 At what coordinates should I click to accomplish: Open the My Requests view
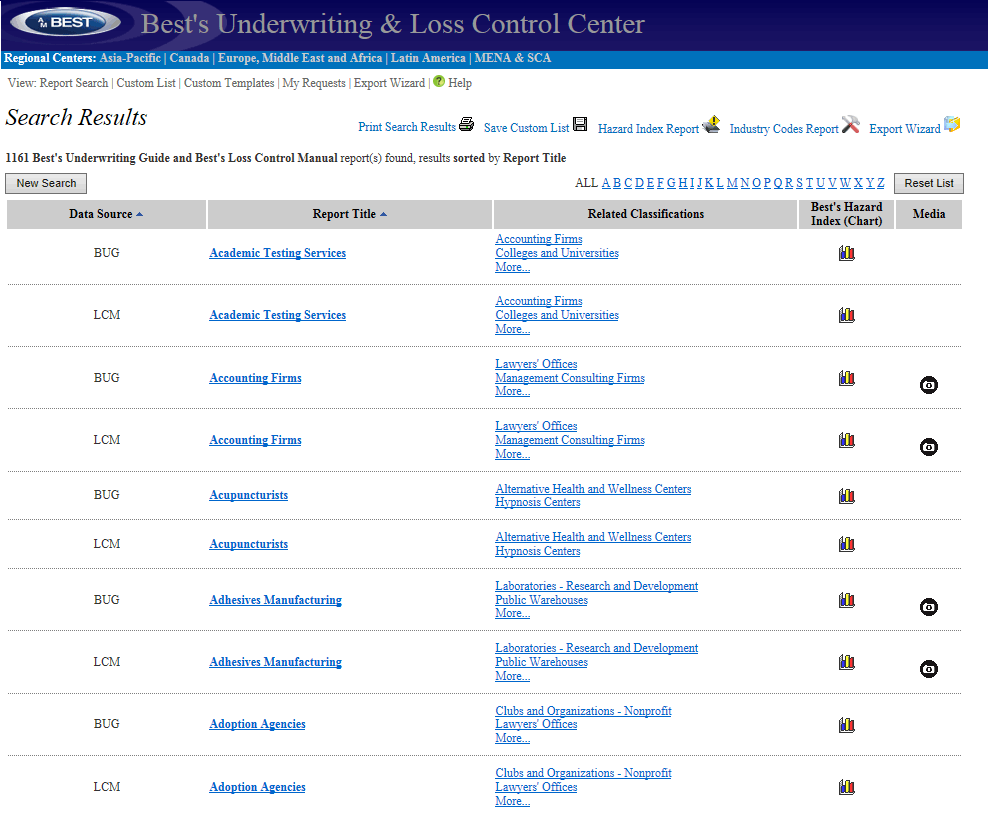point(314,83)
